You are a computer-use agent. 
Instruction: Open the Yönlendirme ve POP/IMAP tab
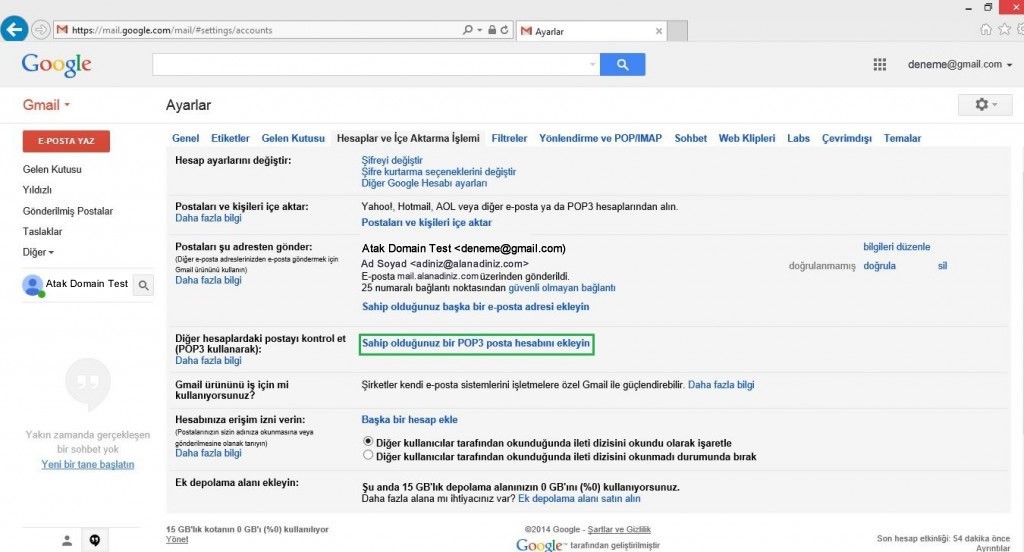(x=600, y=138)
